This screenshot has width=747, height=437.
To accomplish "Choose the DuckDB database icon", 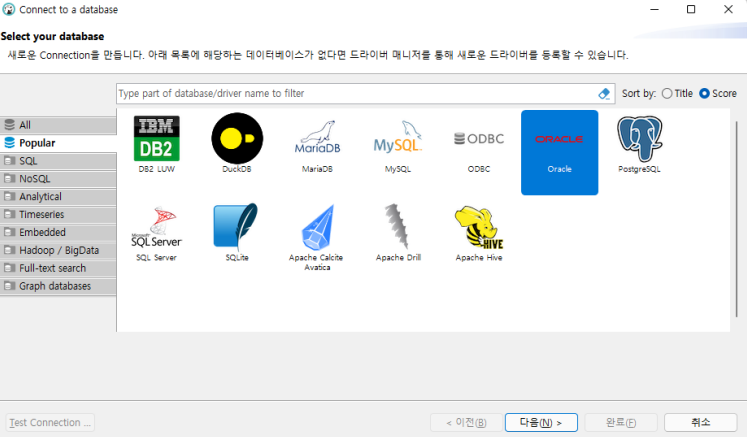I will [237, 138].
